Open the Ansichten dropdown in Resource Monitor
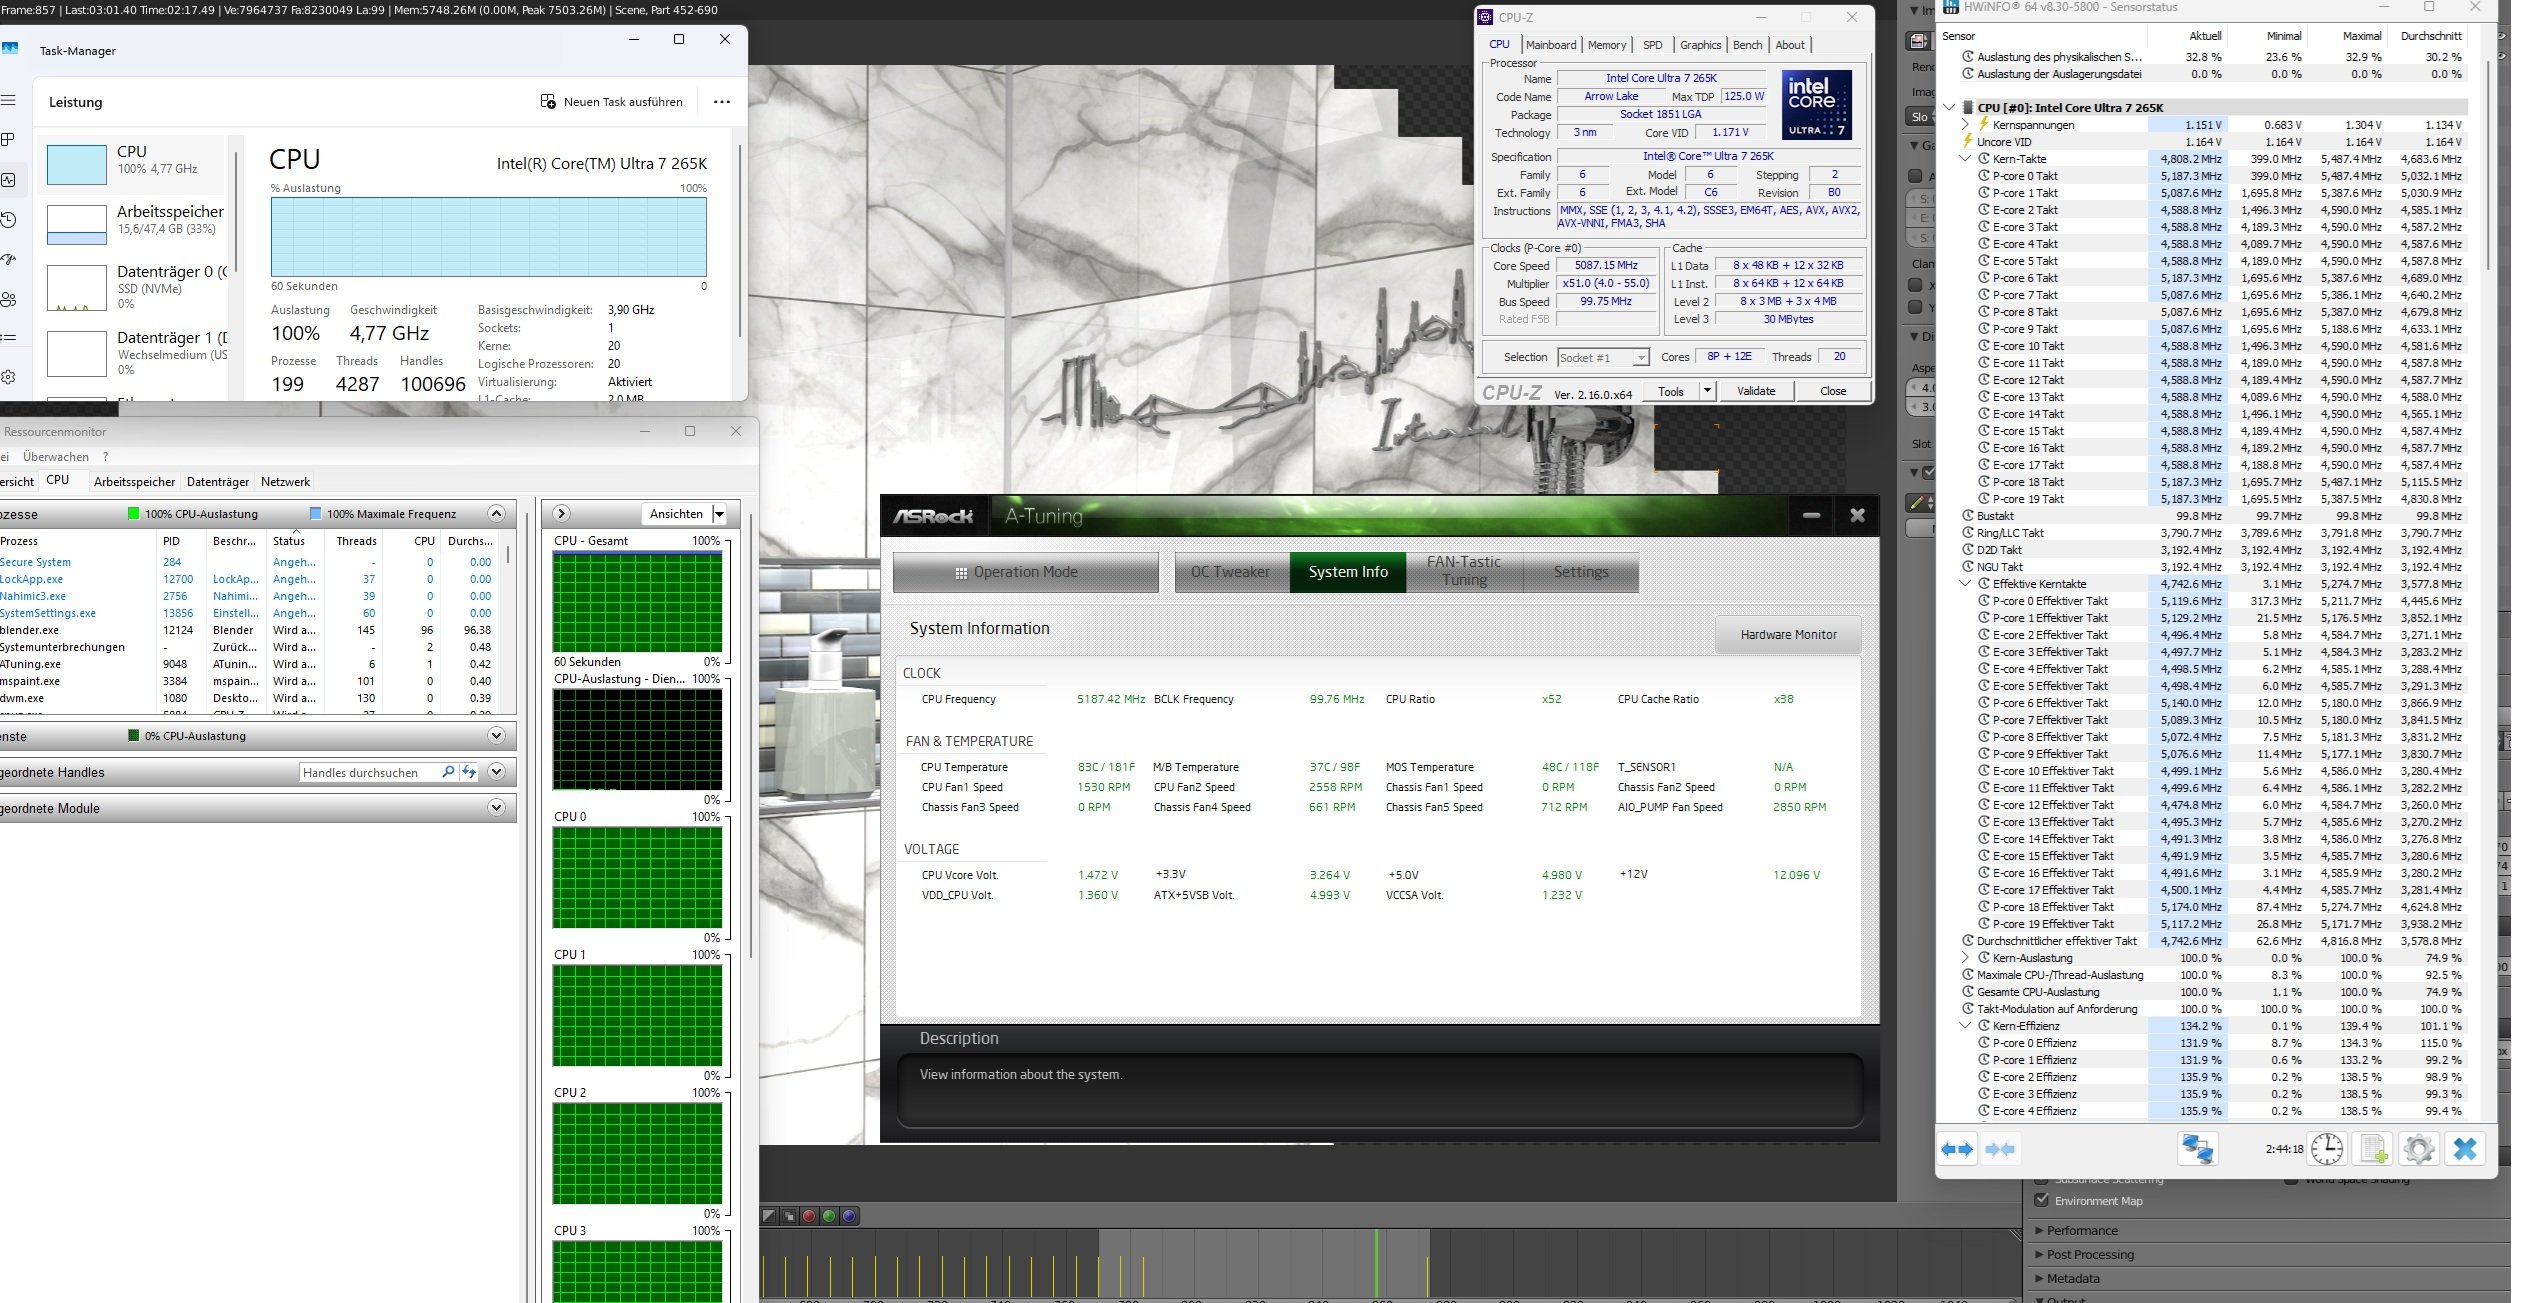 [718, 514]
